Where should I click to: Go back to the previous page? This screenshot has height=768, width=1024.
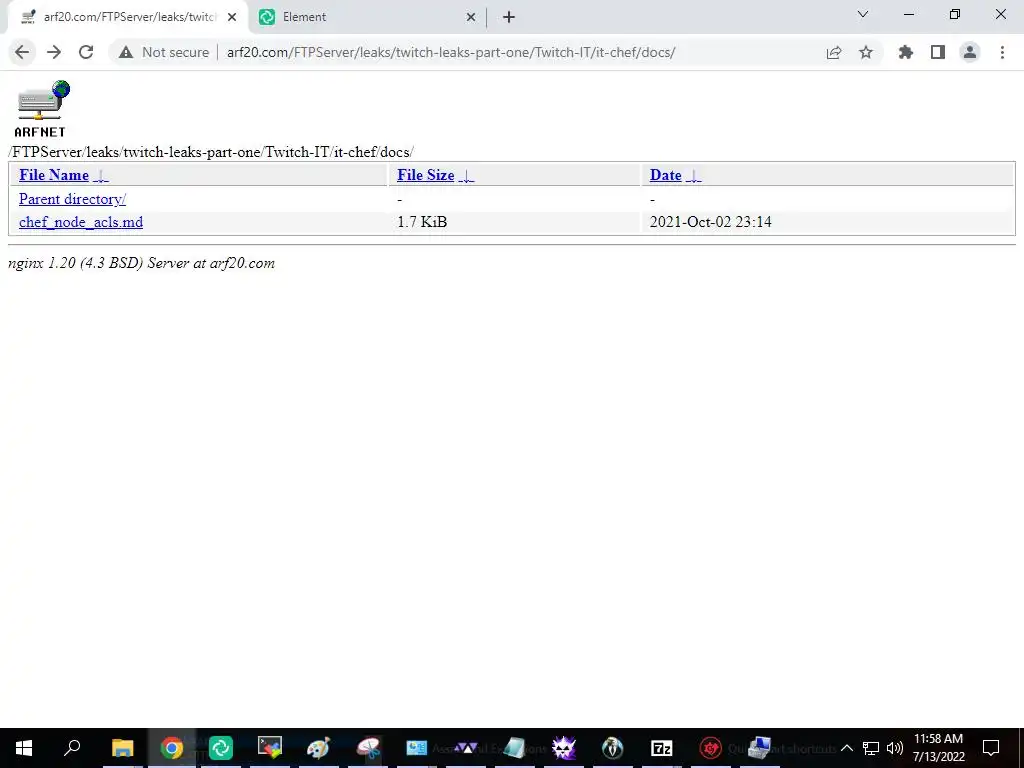22,52
